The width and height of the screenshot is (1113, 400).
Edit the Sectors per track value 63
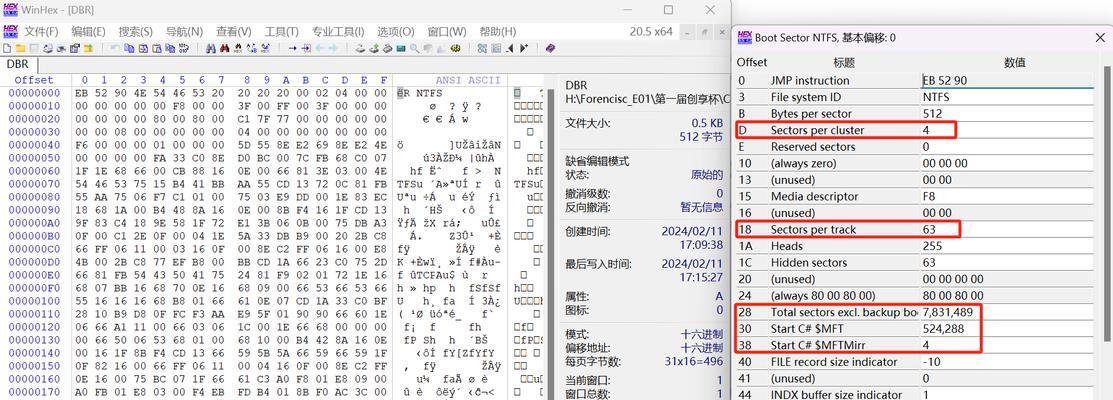click(x=1007, y=229)
